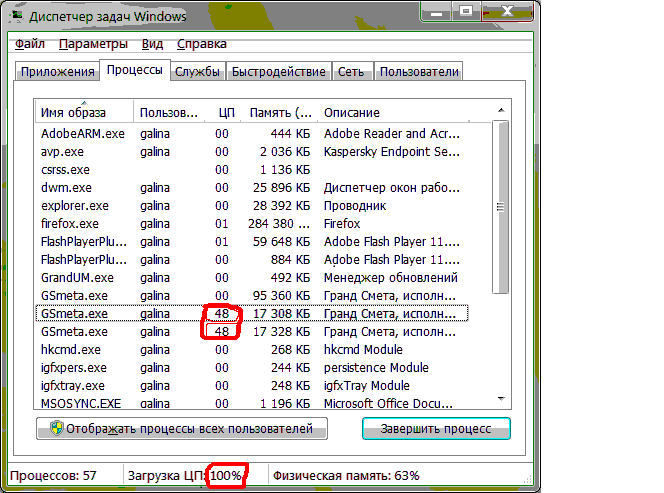Switch to the Пользователи tab

click(x=420, y=72)
